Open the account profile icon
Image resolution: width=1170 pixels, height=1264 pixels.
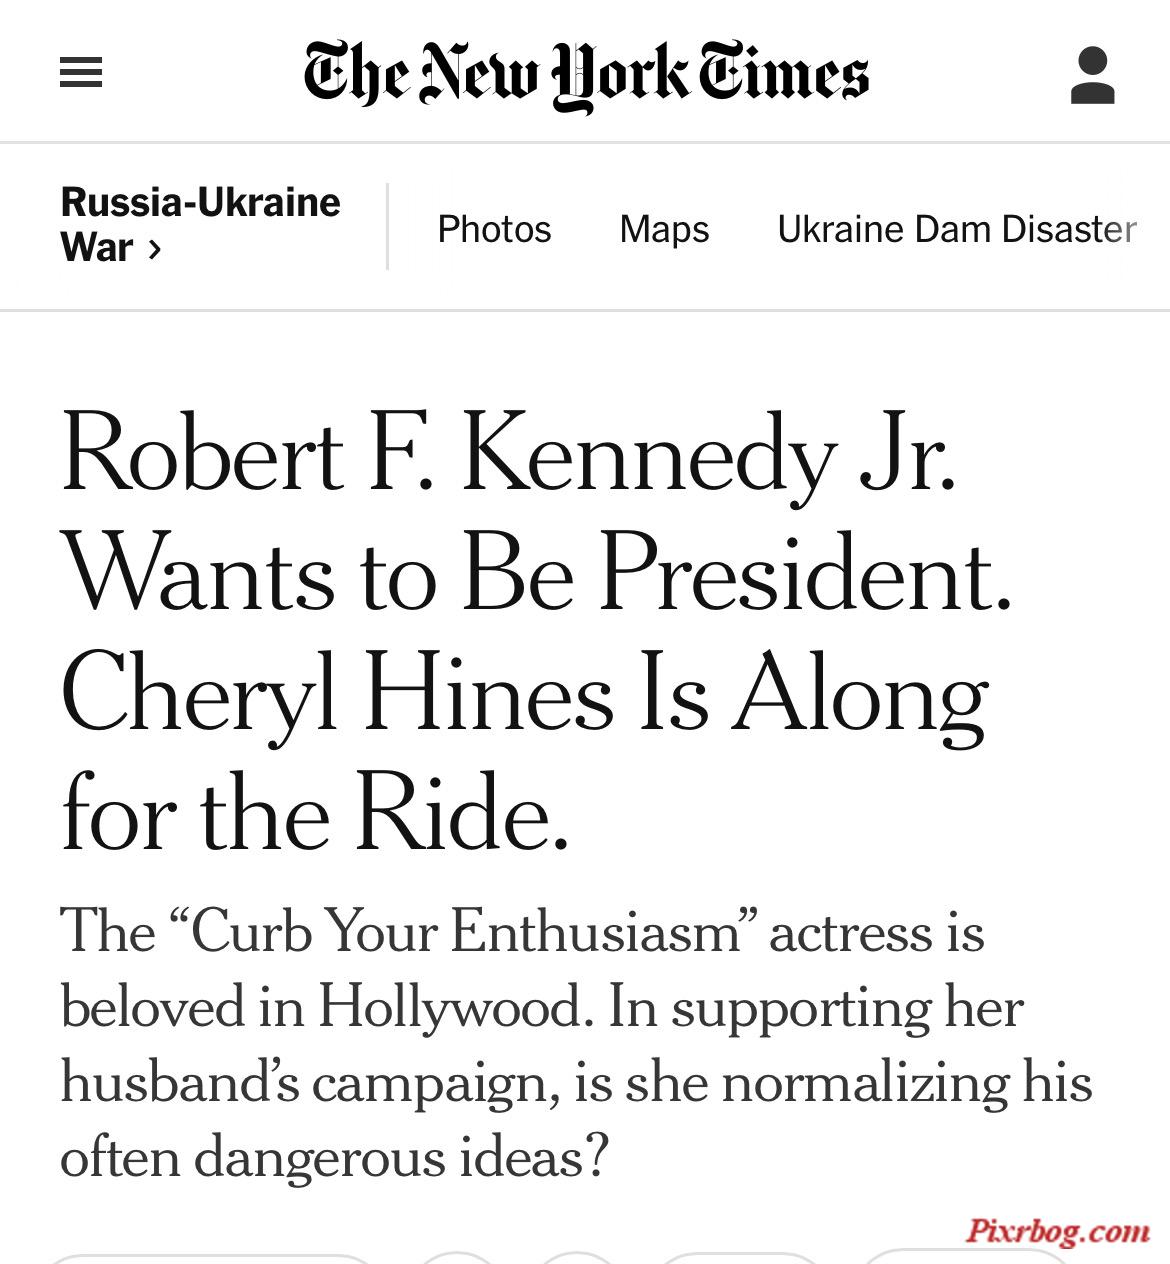click(x=1092, y=75)
